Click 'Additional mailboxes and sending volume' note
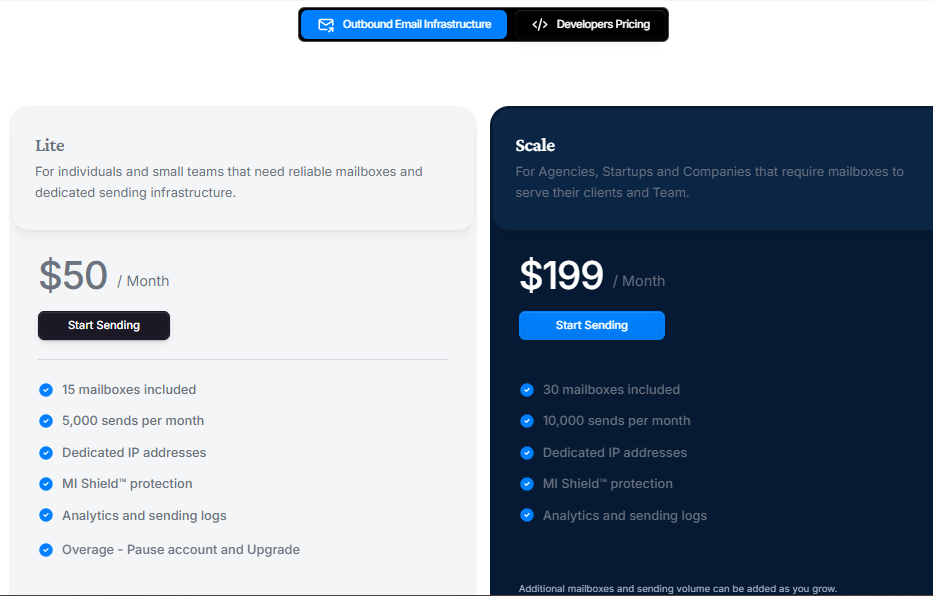 pos(678,589)
